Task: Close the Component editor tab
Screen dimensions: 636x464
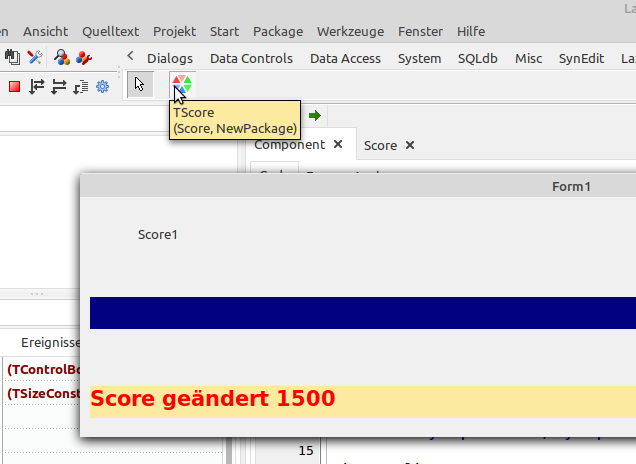Action: point(338,144)
